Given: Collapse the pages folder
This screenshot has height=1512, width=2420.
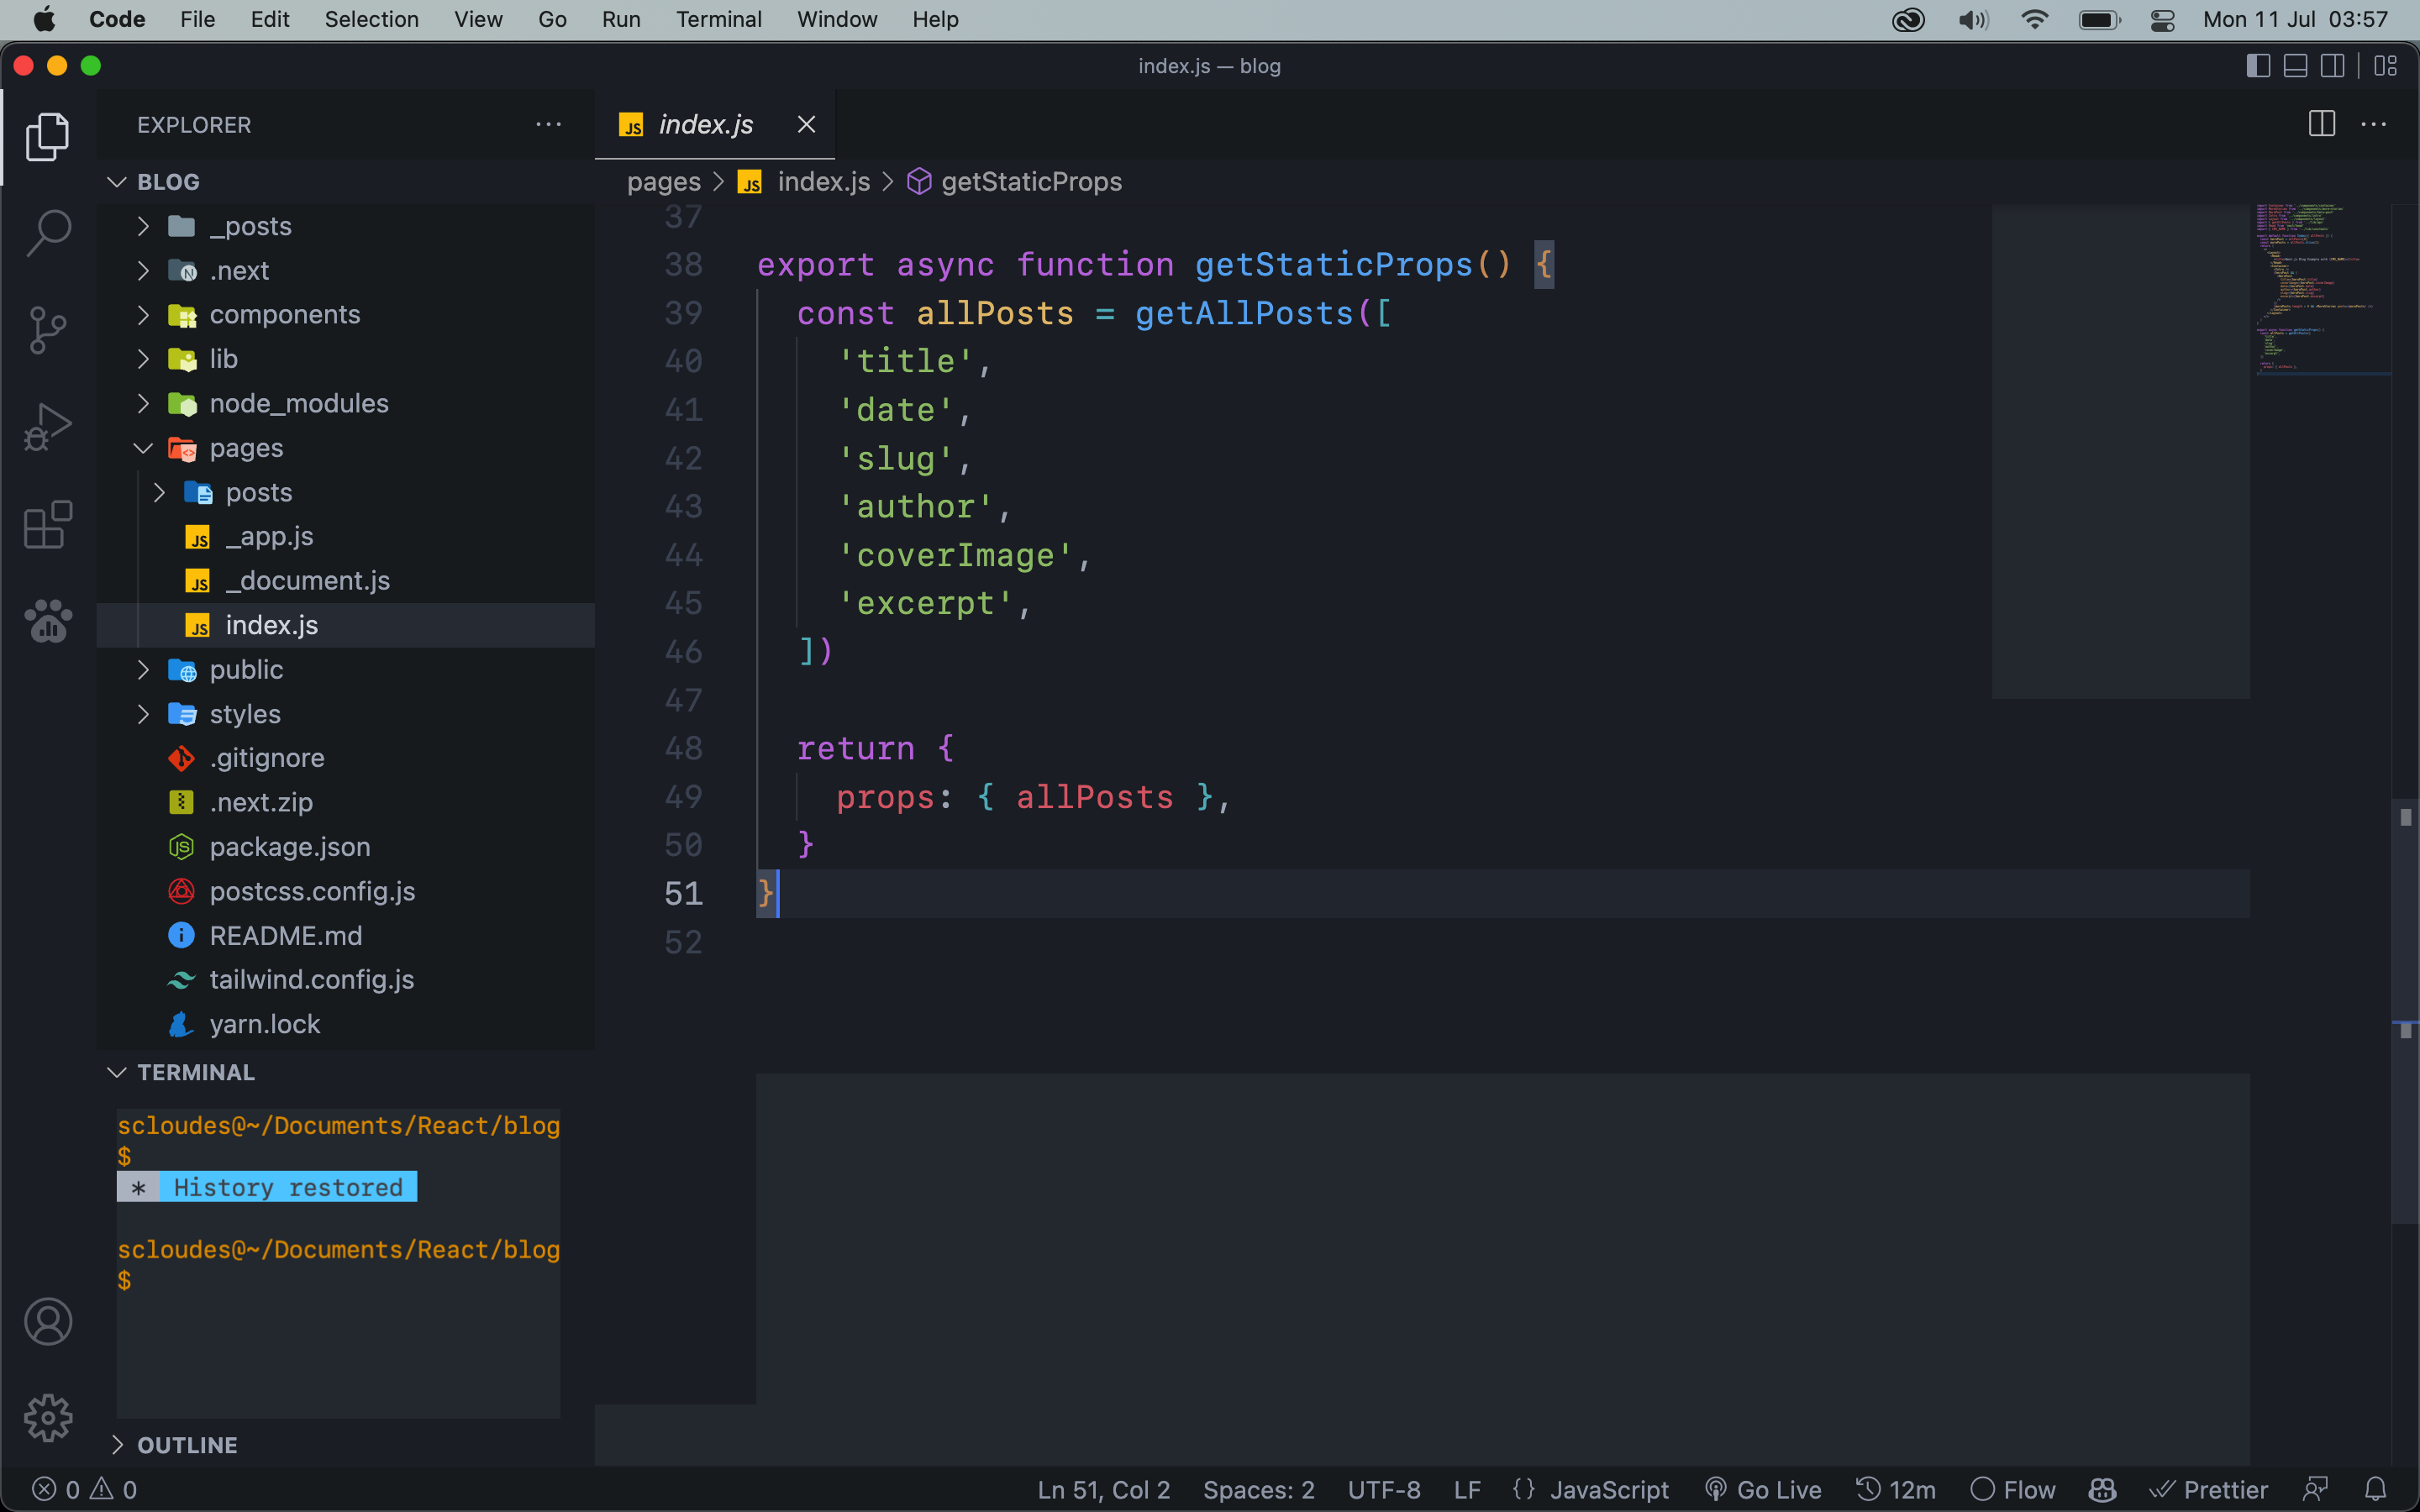Looking at the screenshot, I should coord(246,448).
